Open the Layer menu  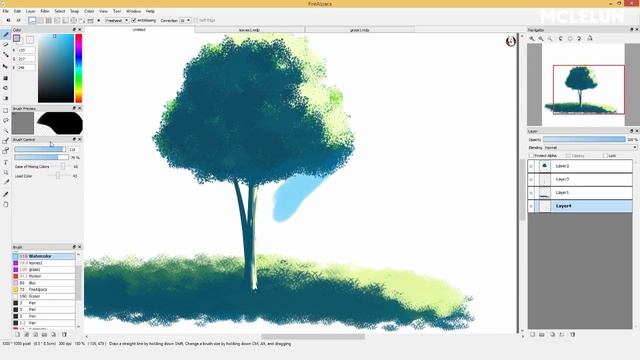click(x=31, y=11)
